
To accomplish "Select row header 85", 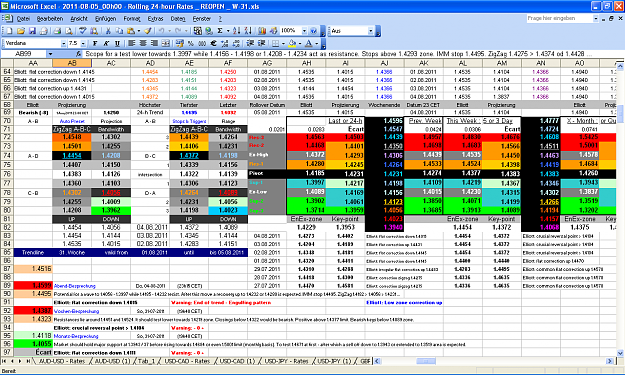I will coord(7,252).
